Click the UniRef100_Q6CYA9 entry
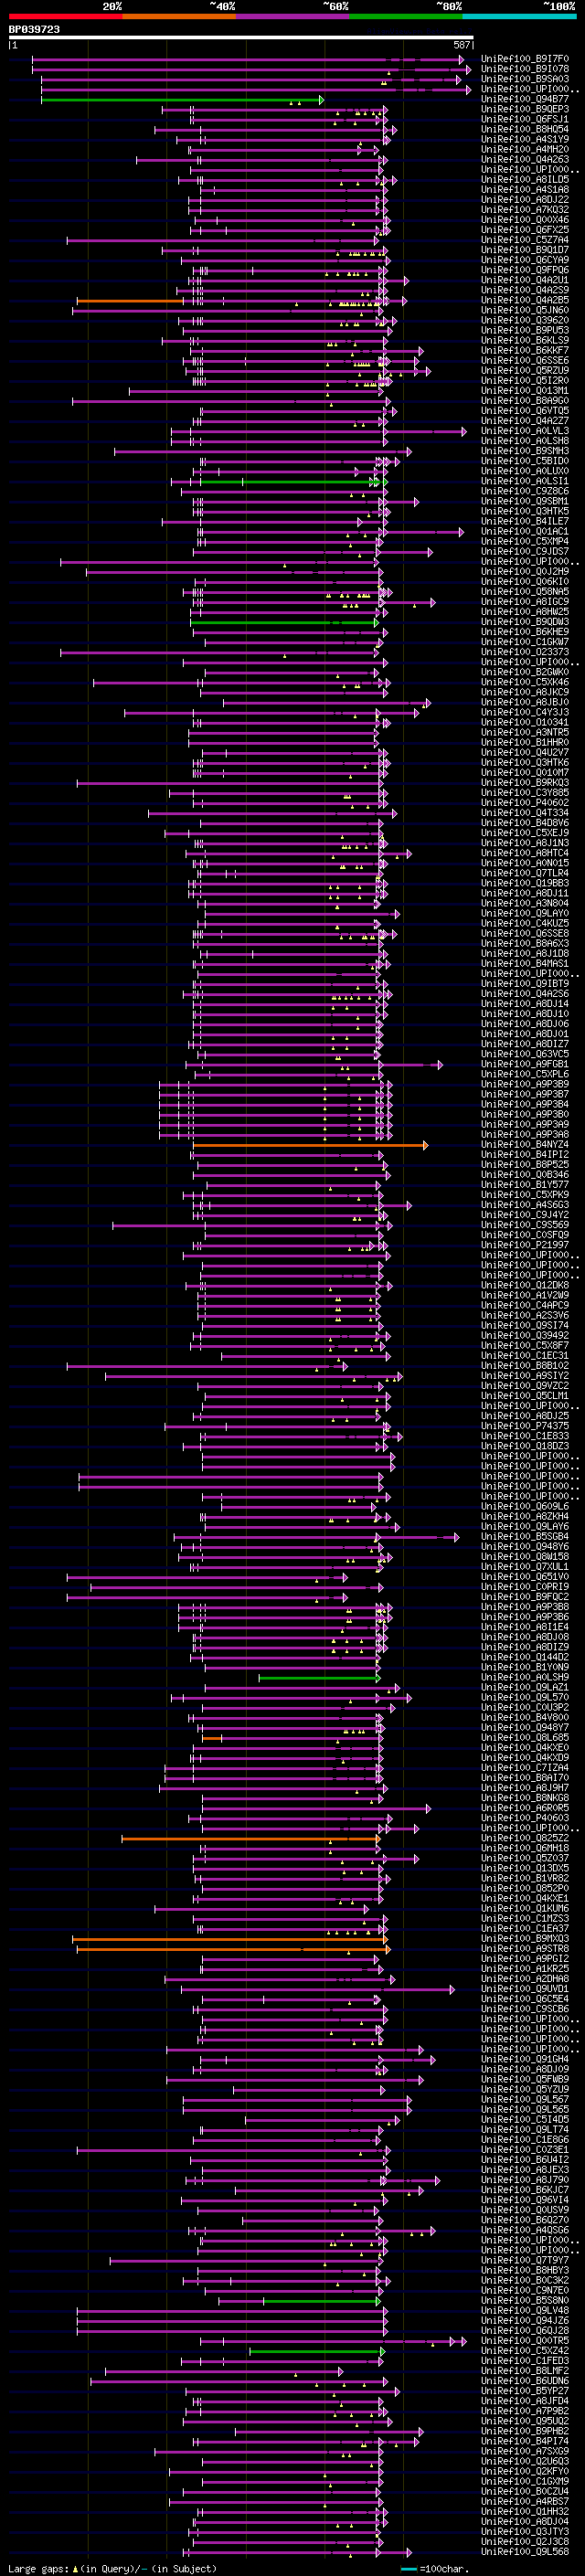The height and width of the screenshot is (2576, 585). 525,260
